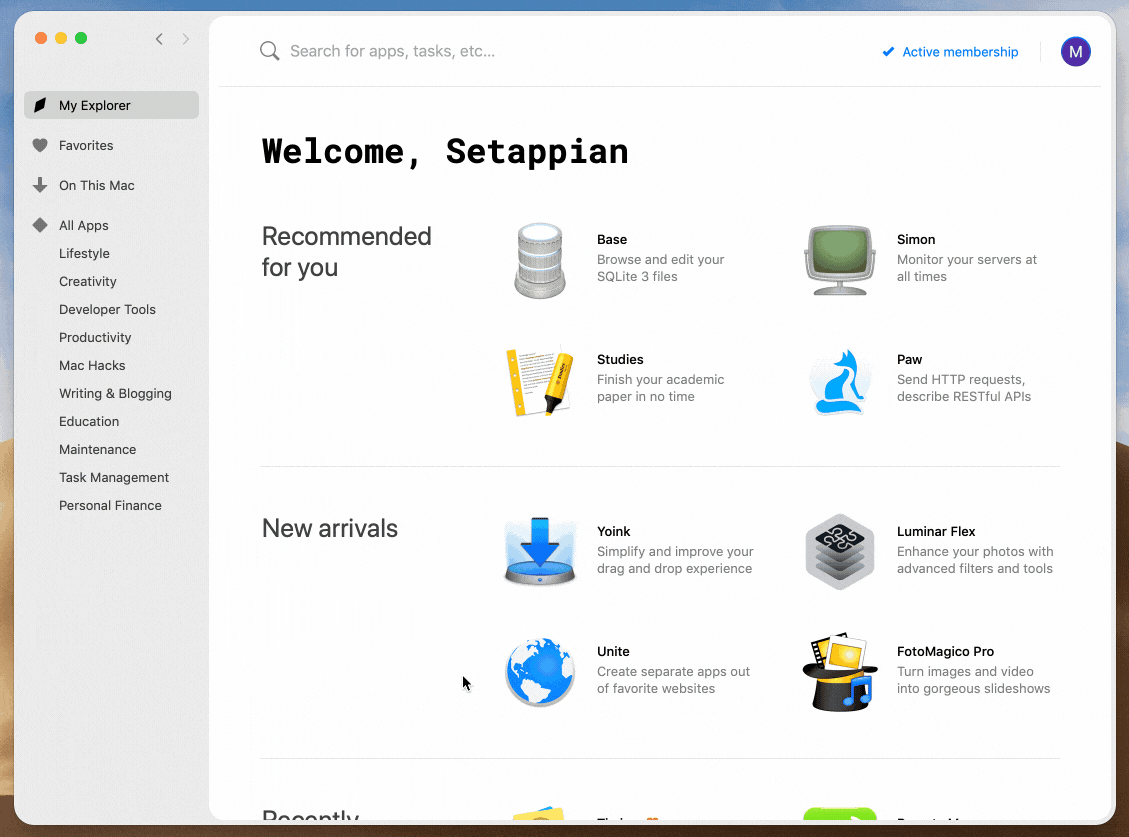
Task: Open the Yoink download tray icon
Action: pyautogui.click(x=539, y=551)
